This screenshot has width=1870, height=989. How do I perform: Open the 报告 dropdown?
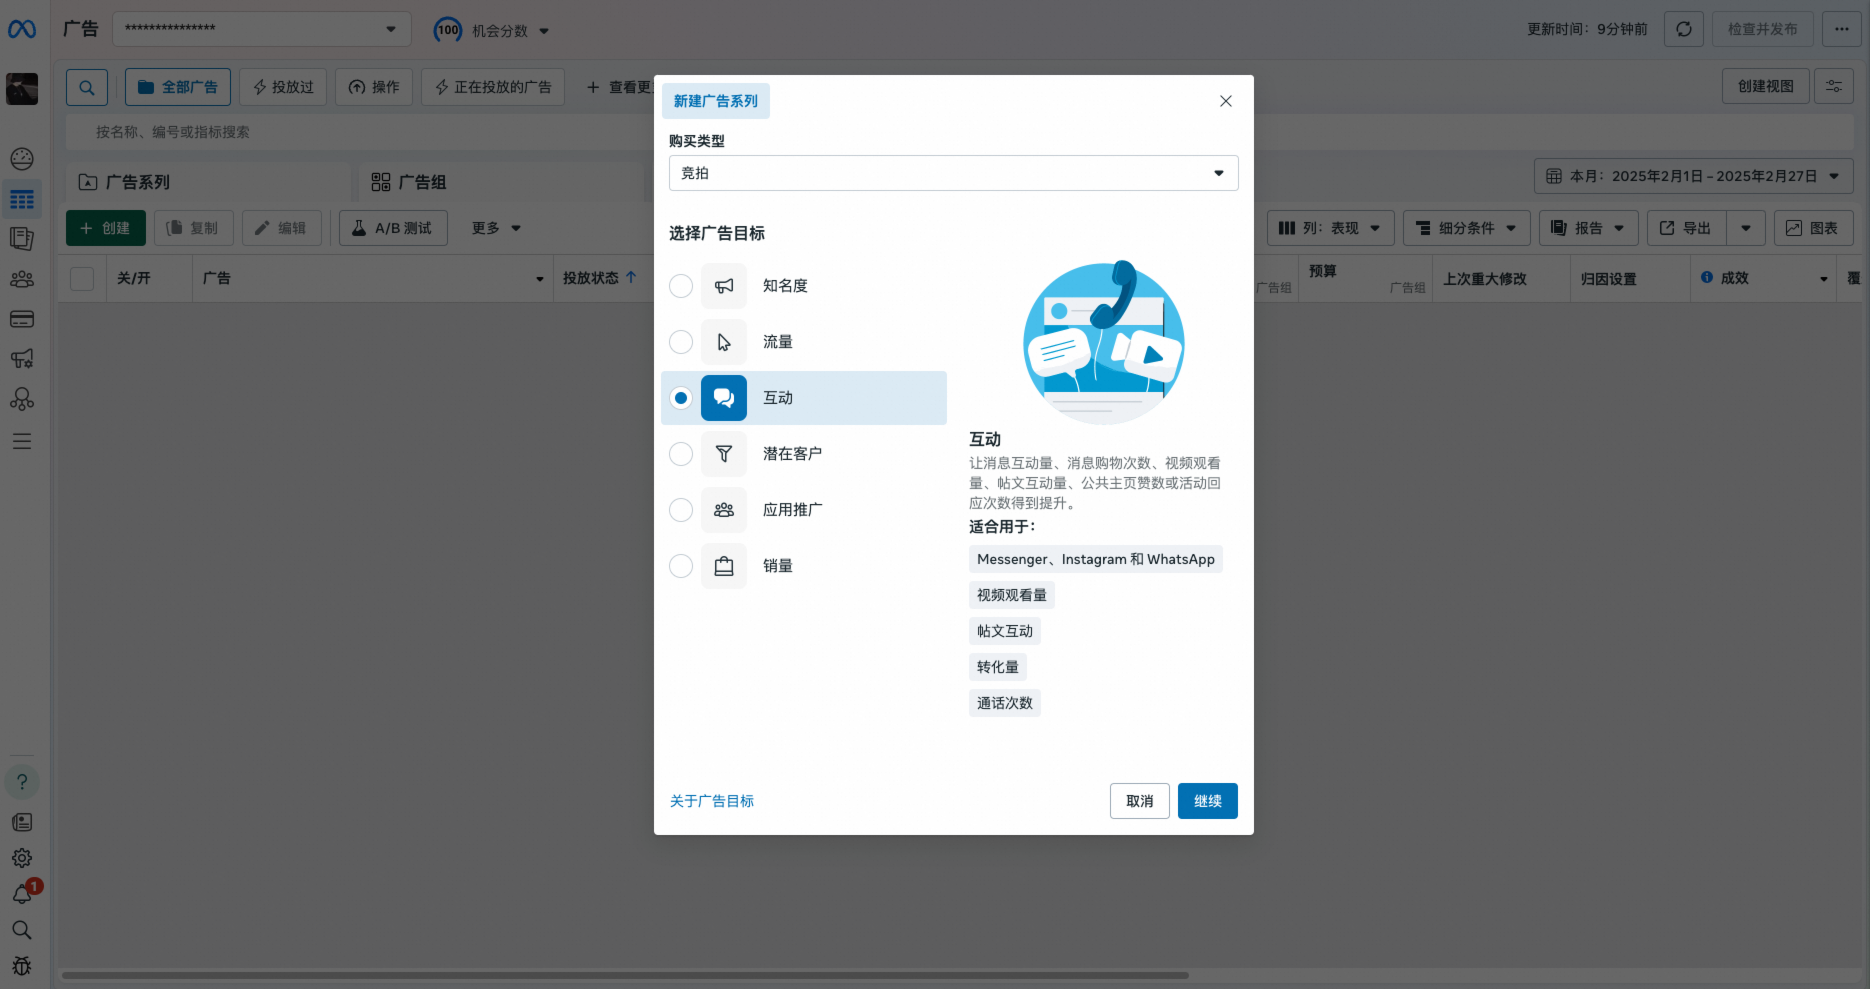coord(1589,228)
